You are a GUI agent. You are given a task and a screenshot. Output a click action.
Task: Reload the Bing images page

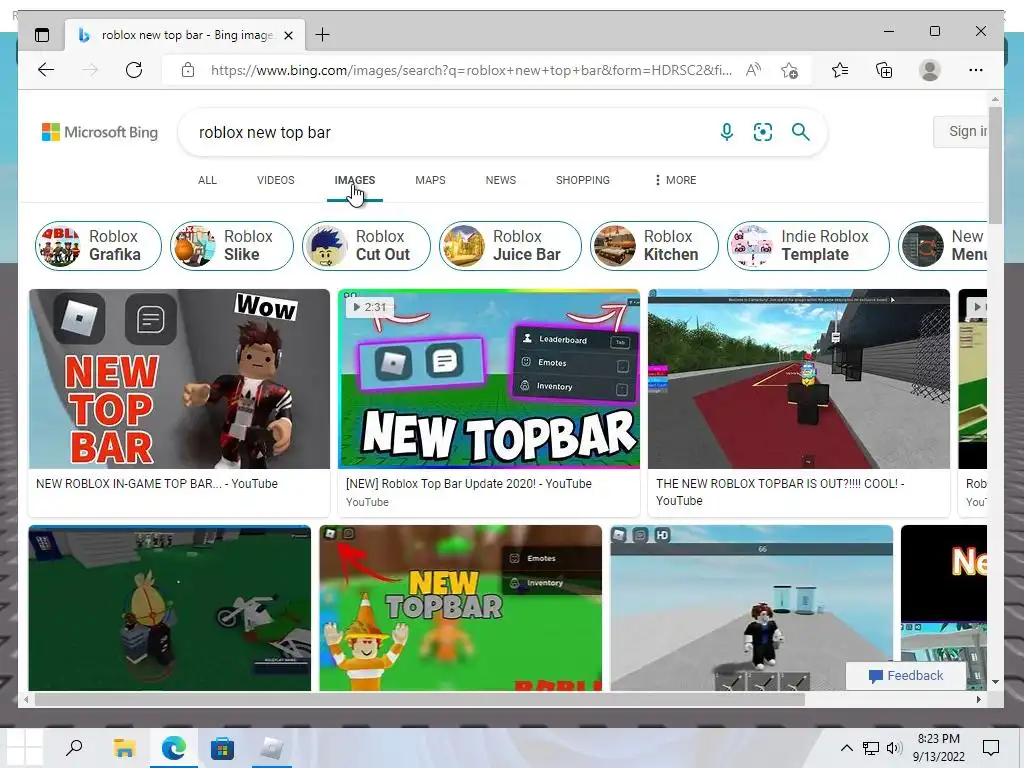(134, 70)
